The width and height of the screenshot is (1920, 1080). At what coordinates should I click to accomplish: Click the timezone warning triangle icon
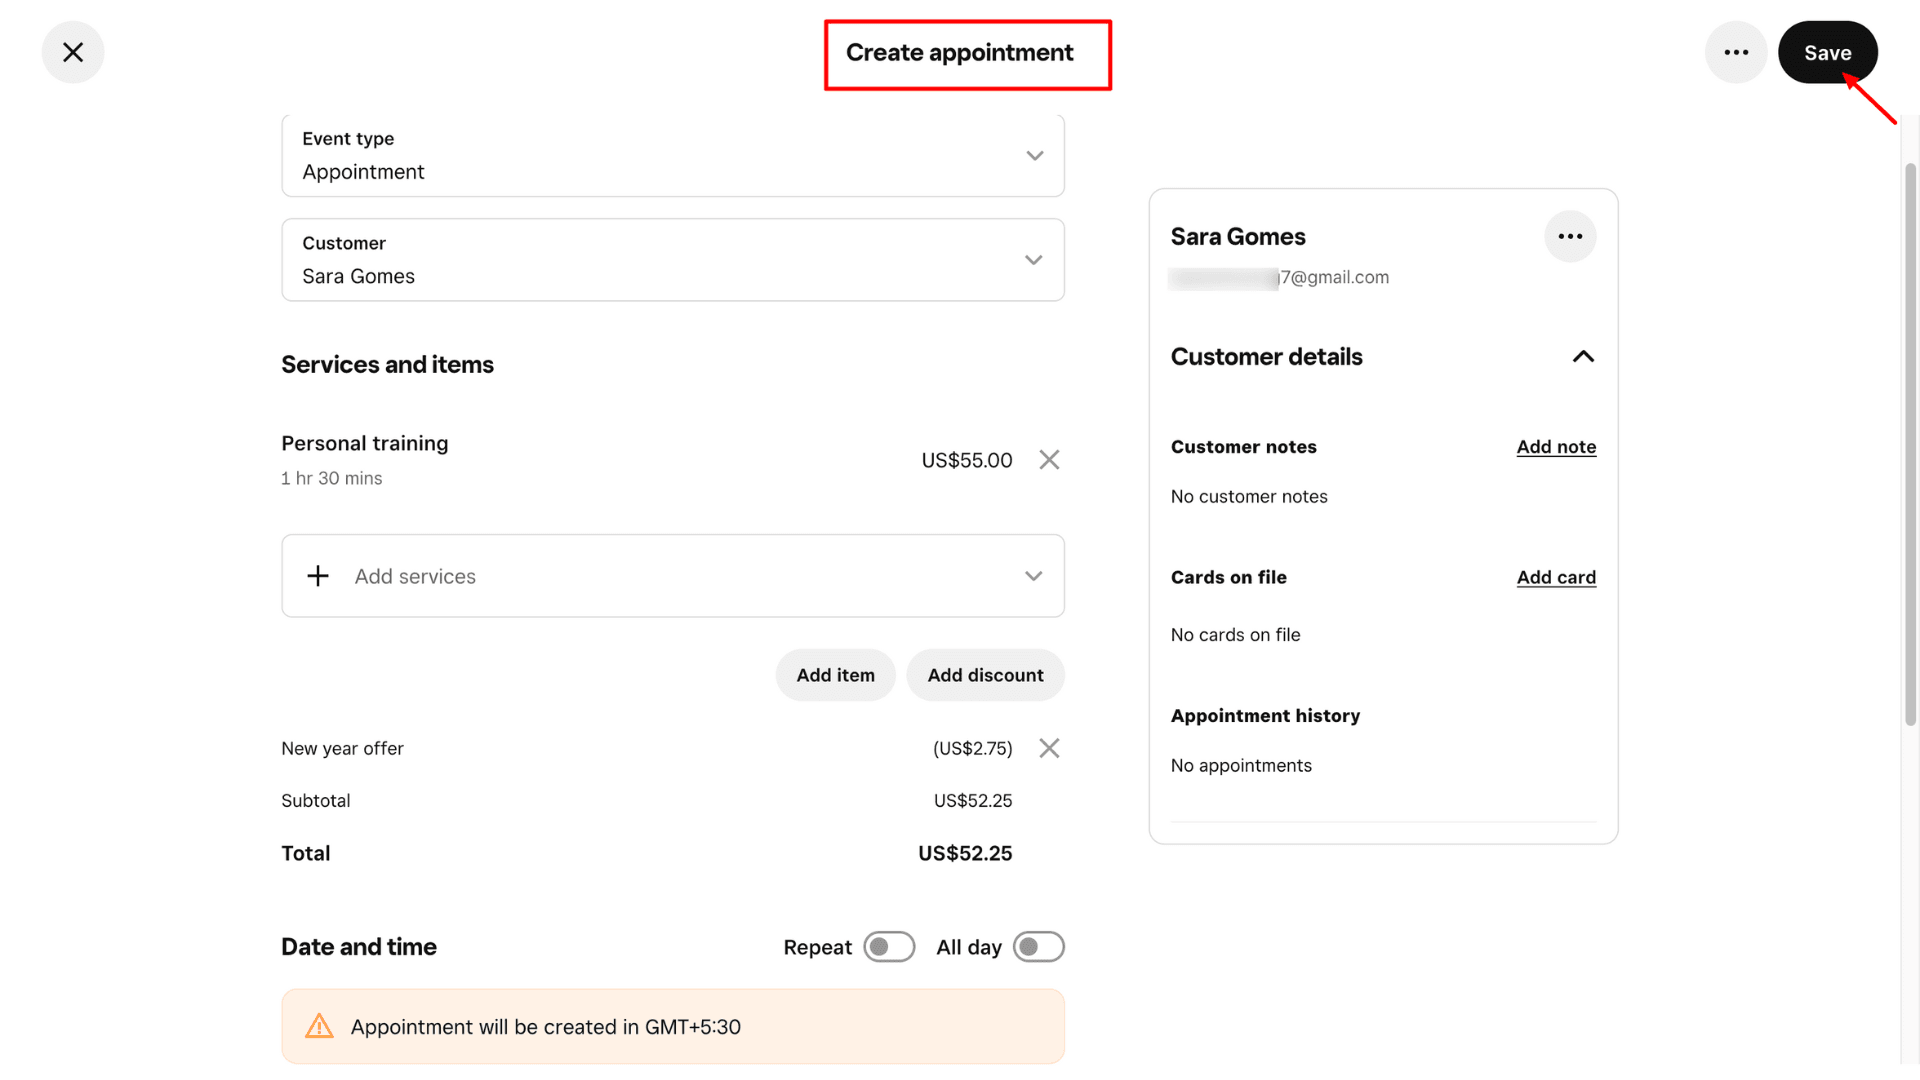(319, 1027)
